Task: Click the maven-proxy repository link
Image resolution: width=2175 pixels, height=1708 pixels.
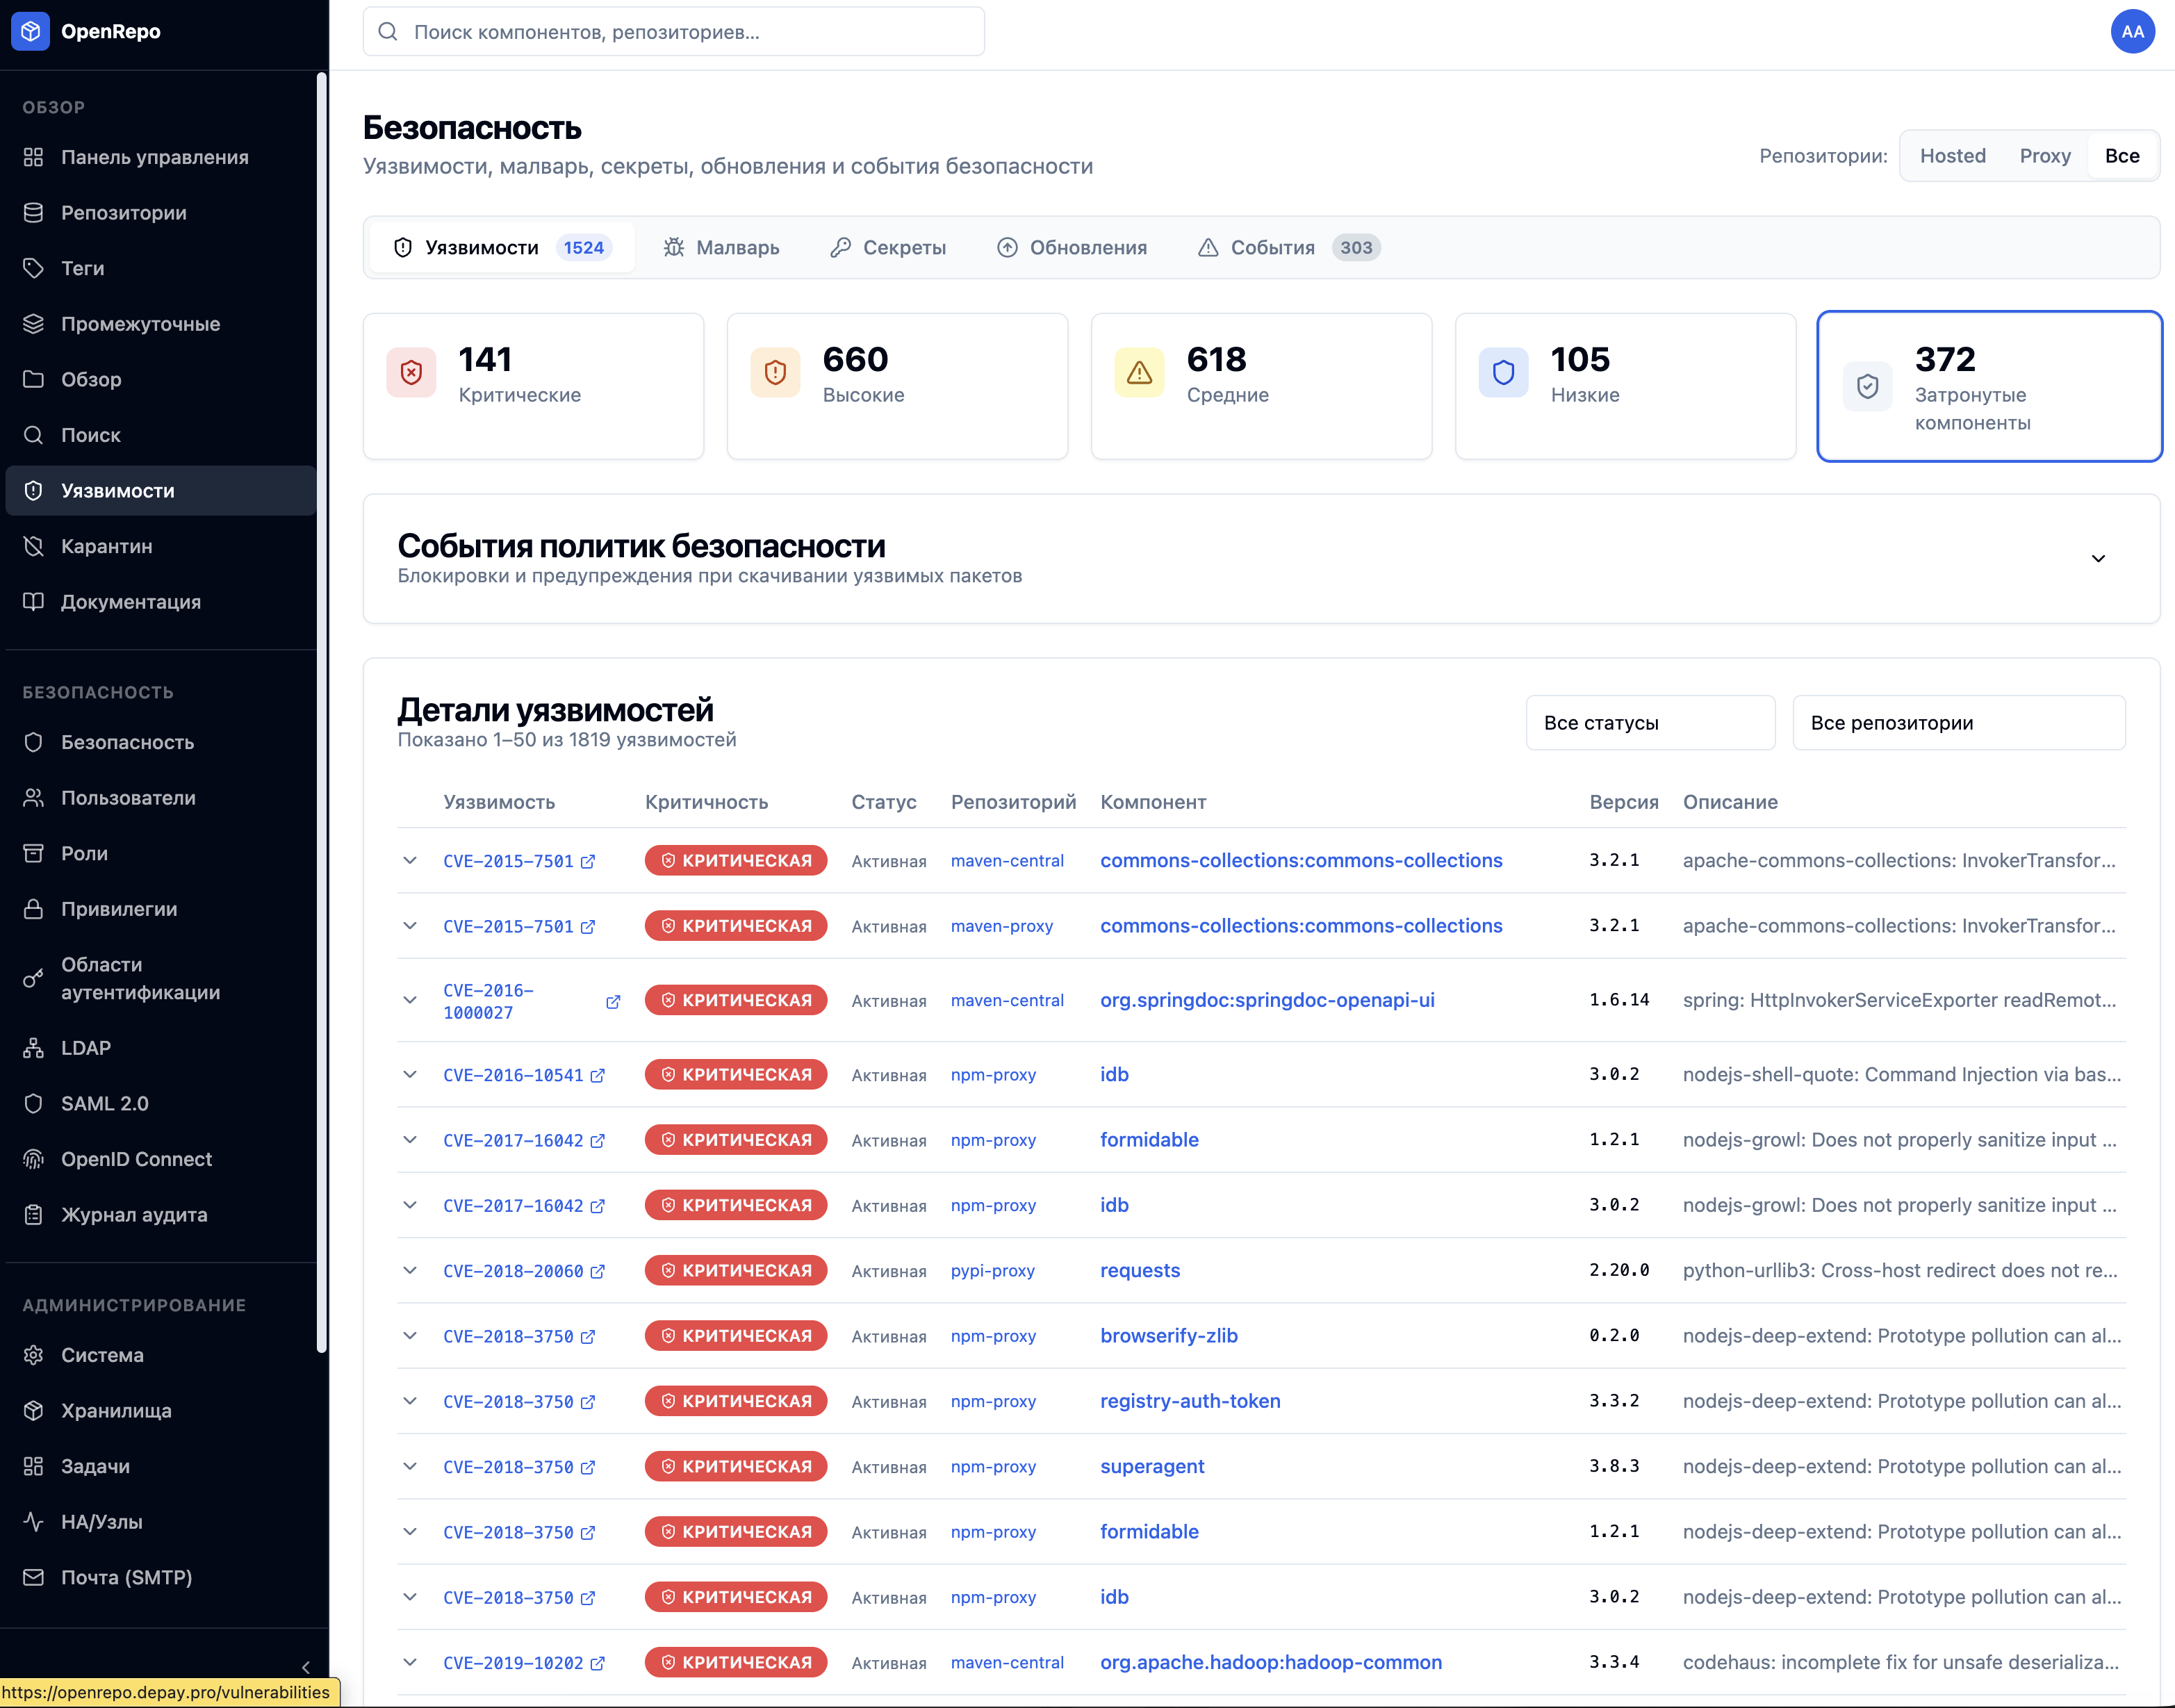Action: (1001, 927)
